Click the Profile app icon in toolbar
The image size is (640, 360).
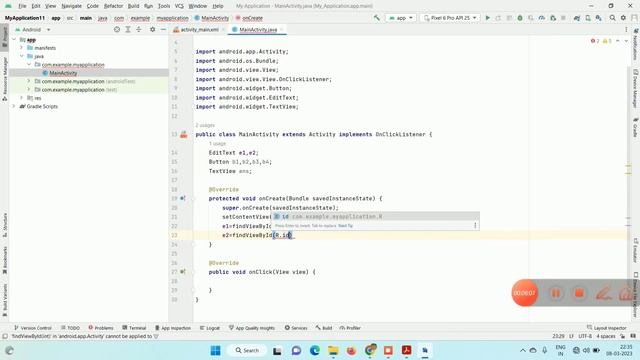pyautogui.click(x=542, y=18)
